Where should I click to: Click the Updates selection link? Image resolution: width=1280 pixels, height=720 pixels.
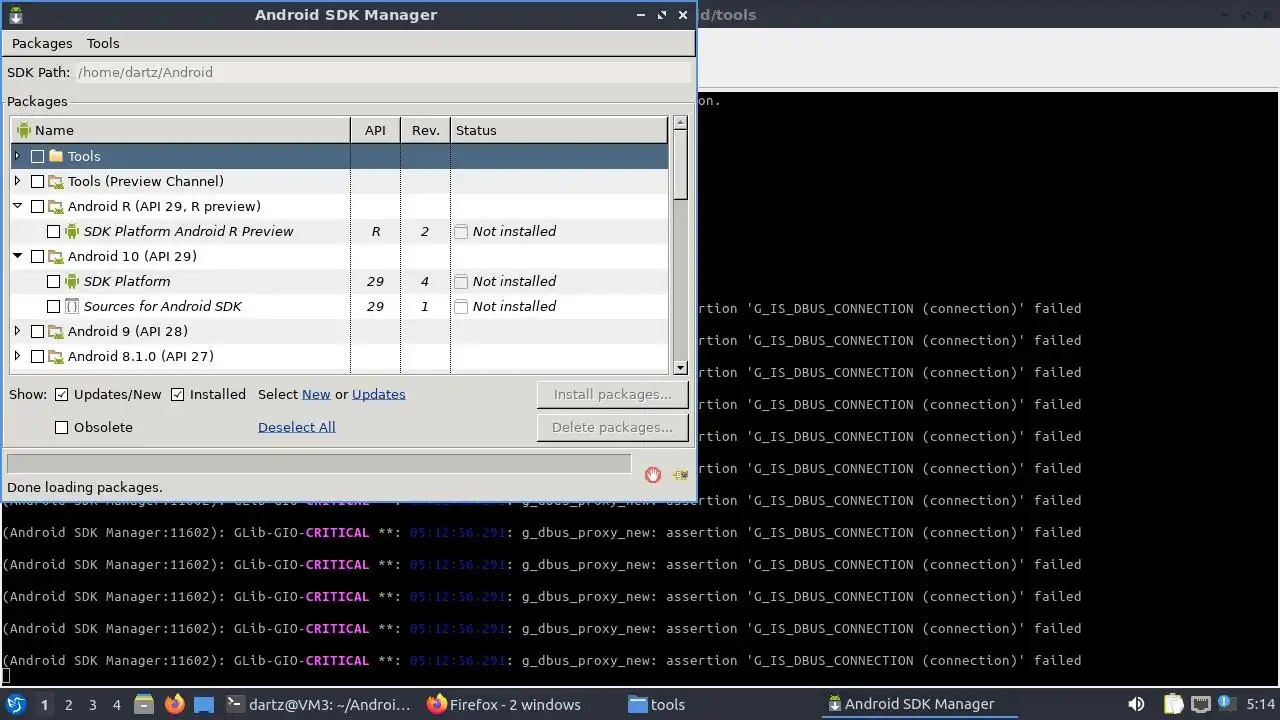379,395
